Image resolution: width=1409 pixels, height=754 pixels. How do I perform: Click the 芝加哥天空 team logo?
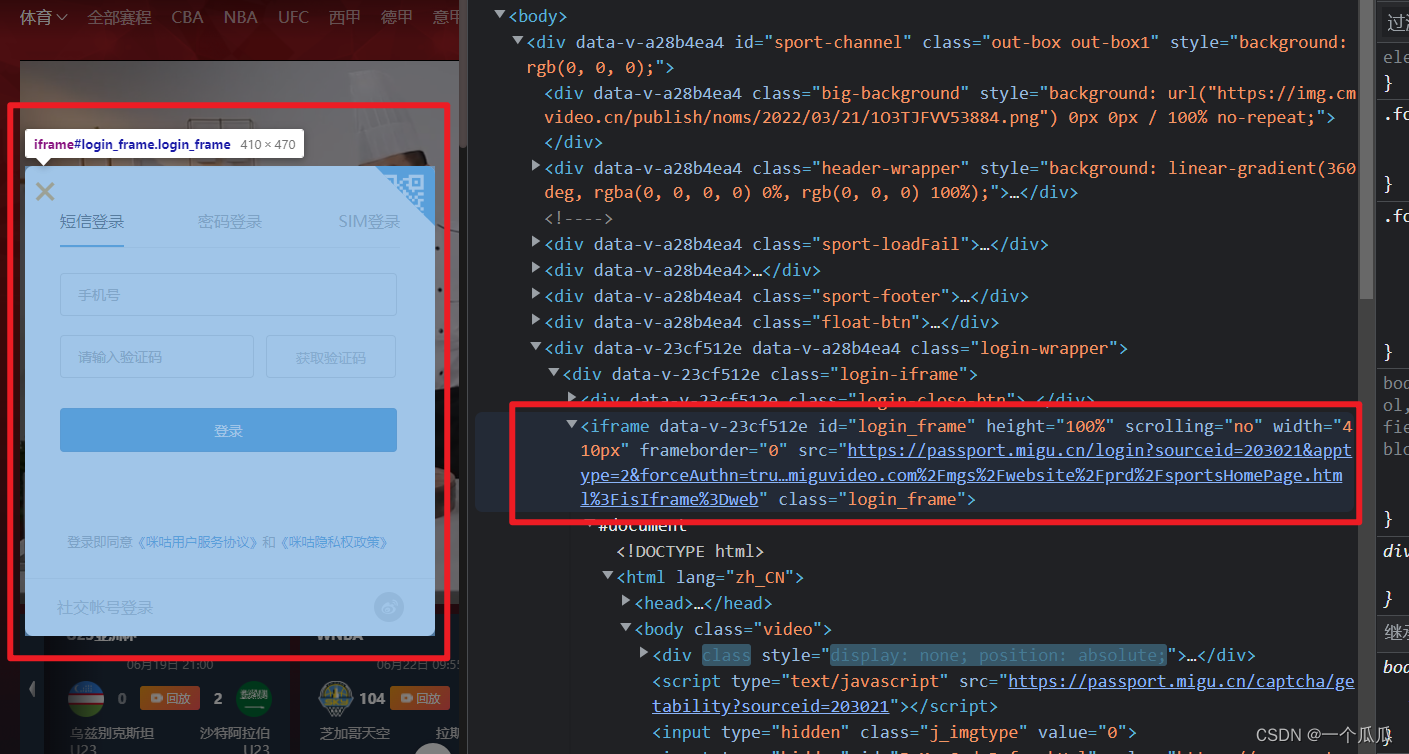pos(336,698)
